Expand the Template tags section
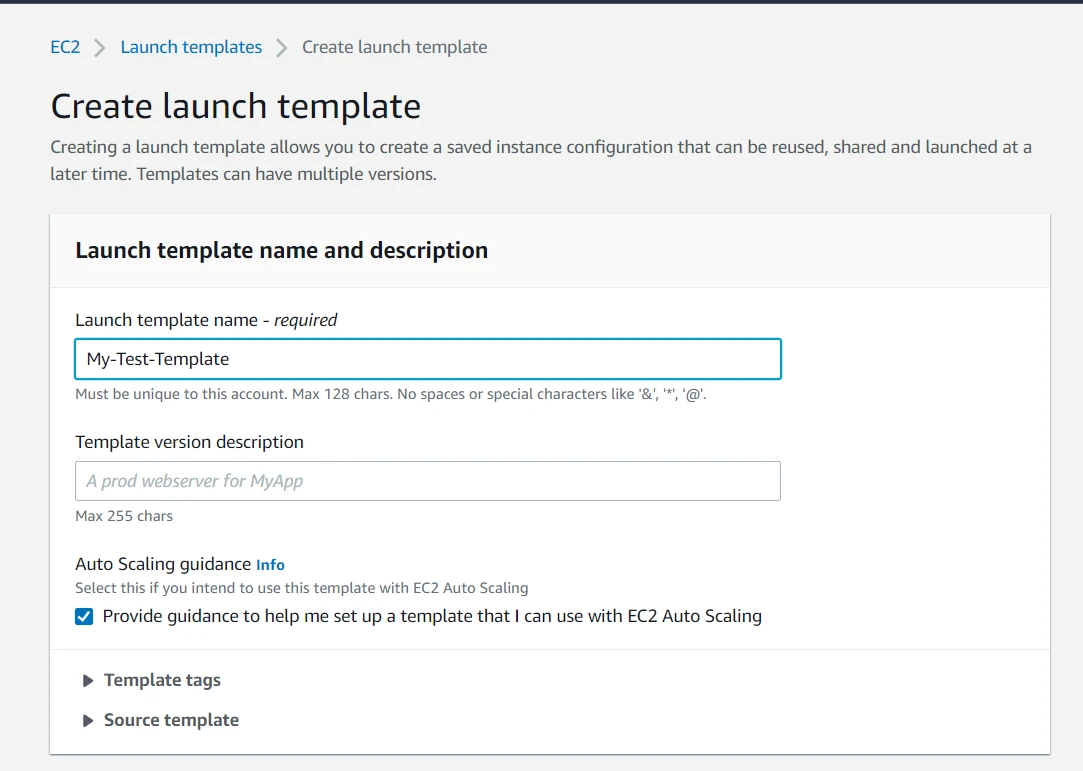Image resolution: width=1083 pixels, height=771 pixels. pyautogui.click(x=161, y=680)
